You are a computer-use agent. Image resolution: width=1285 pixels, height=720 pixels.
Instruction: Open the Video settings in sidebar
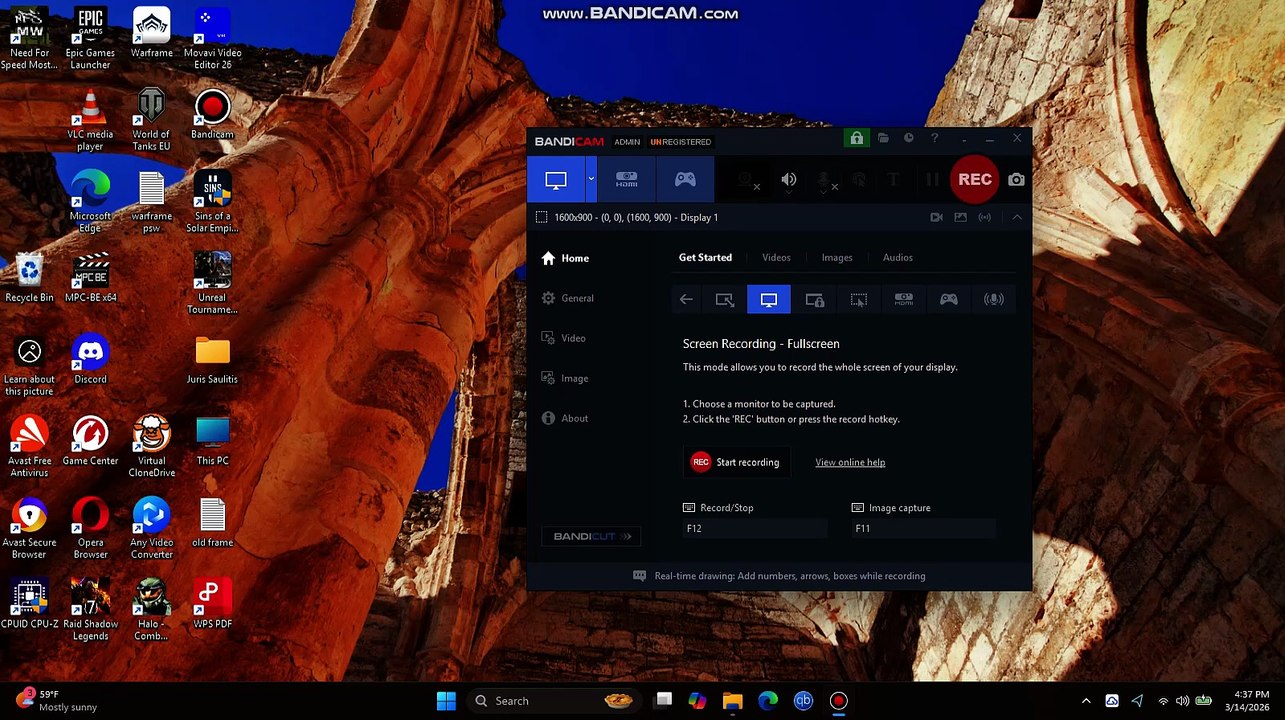pos(563,338)
